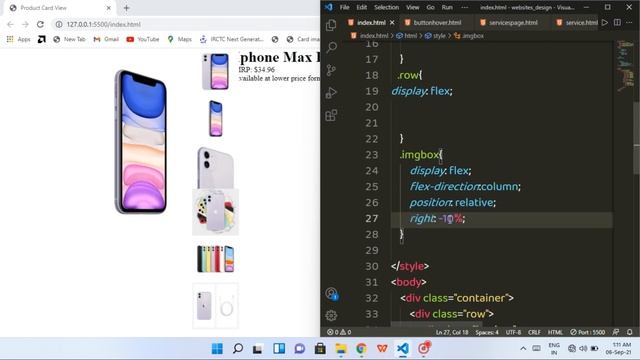Select single front-view phone thumbnail
640x360 pixels.
216,118
